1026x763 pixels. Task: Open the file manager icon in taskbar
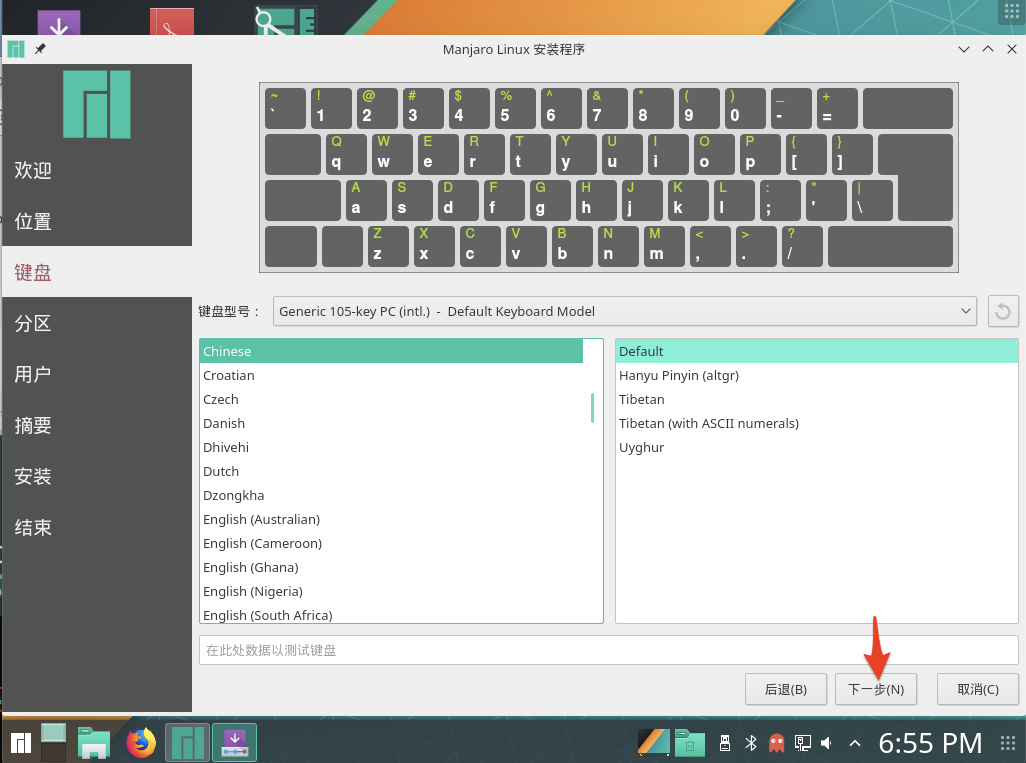click(94, 743)
